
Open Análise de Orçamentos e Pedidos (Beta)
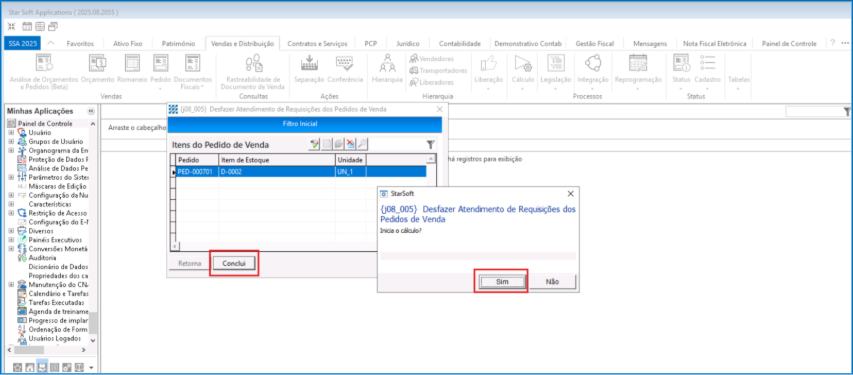click(x=44, y=71)
